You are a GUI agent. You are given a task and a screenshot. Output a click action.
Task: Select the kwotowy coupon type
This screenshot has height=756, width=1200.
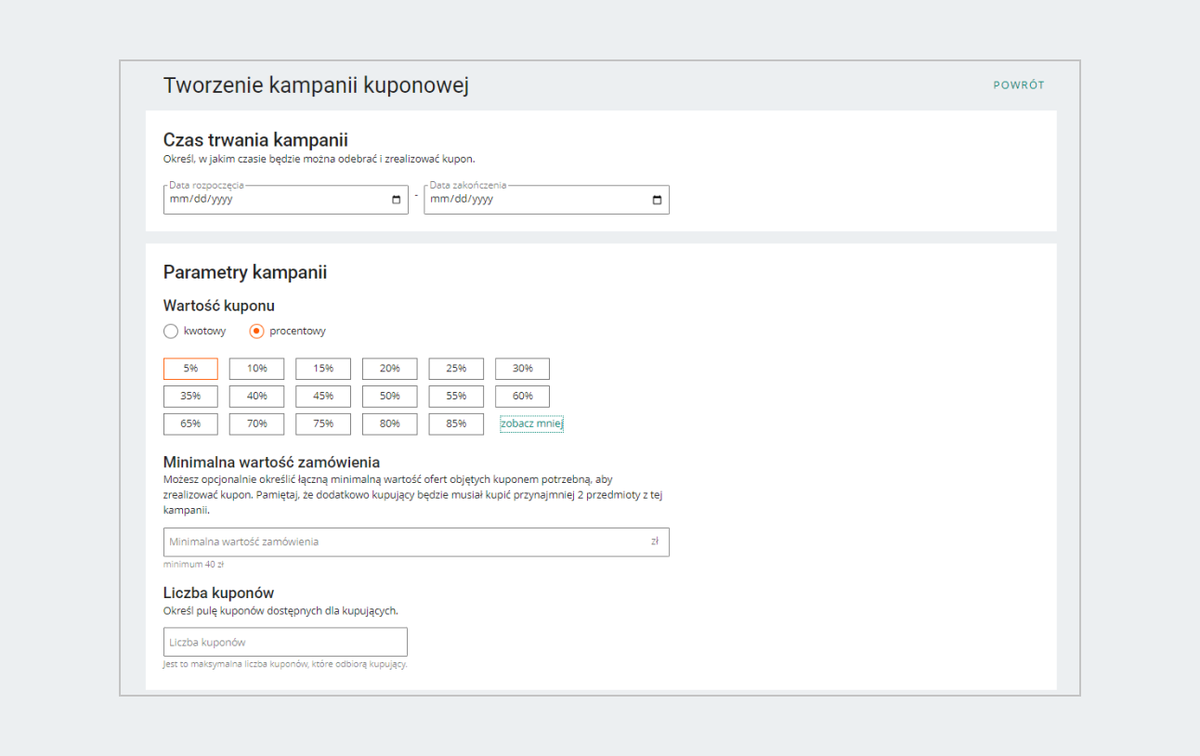point(171,331)
